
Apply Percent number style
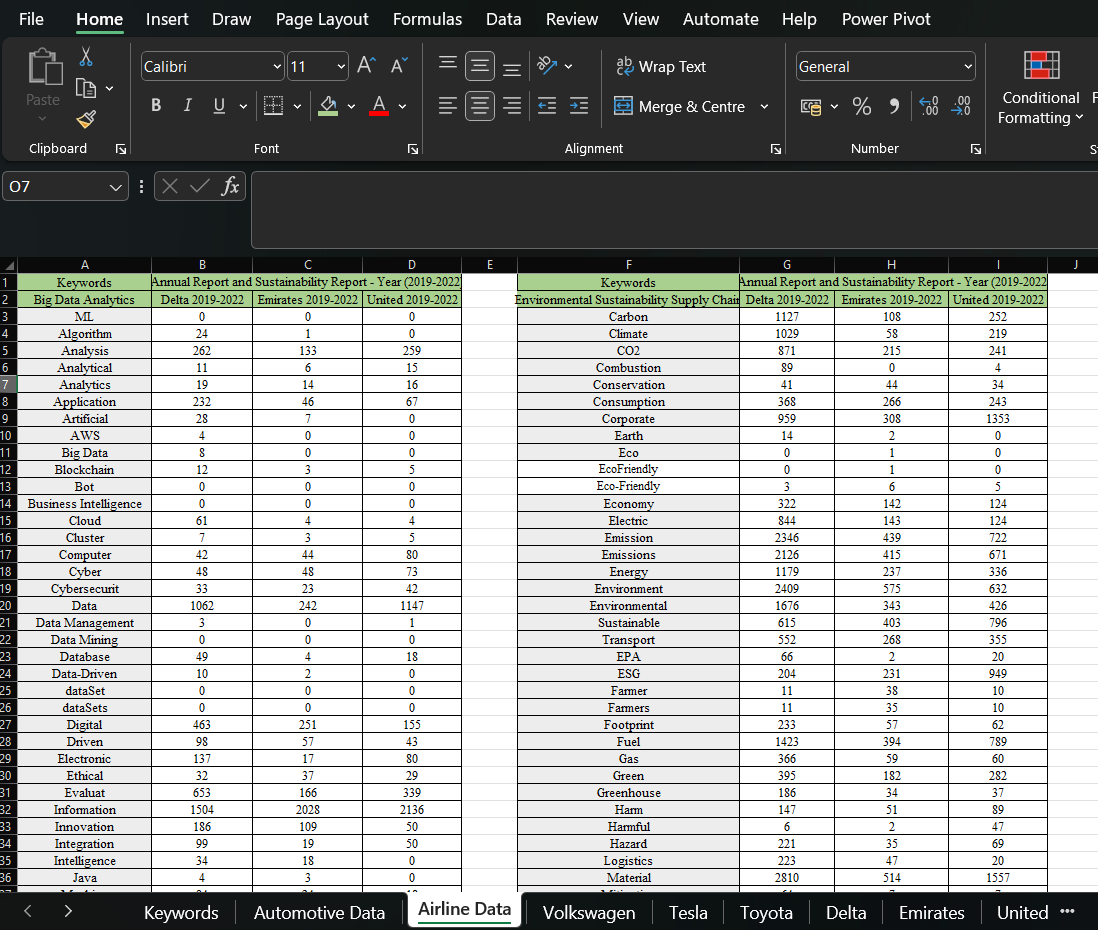(x=862, y=105)
